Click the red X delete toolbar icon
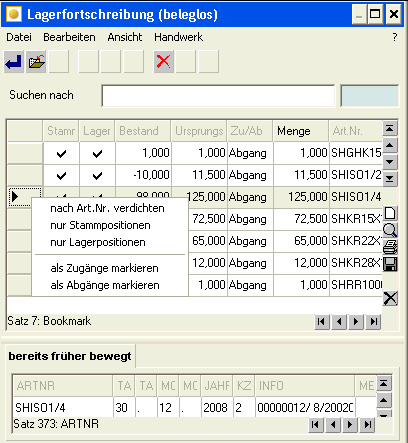 pyautogui.click(x=163, y=62)
